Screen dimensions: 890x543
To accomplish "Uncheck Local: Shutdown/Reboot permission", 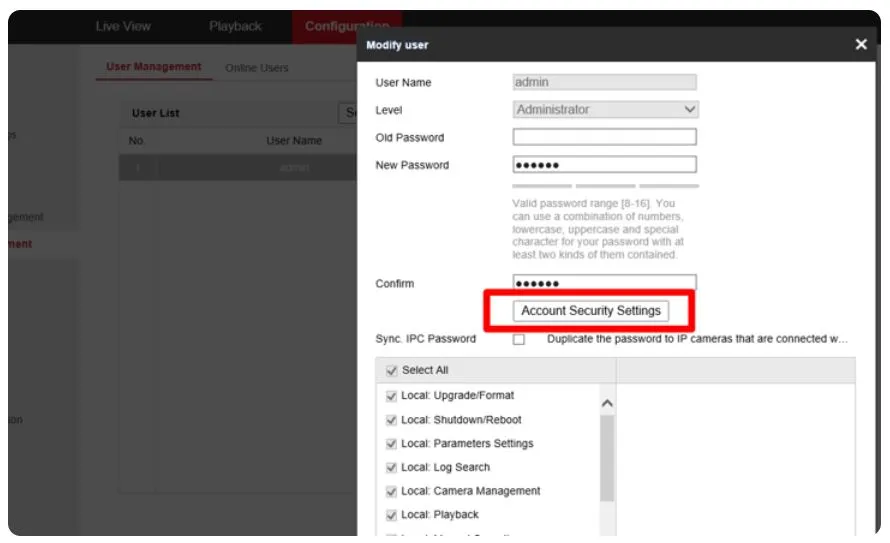I will point(391,420).
